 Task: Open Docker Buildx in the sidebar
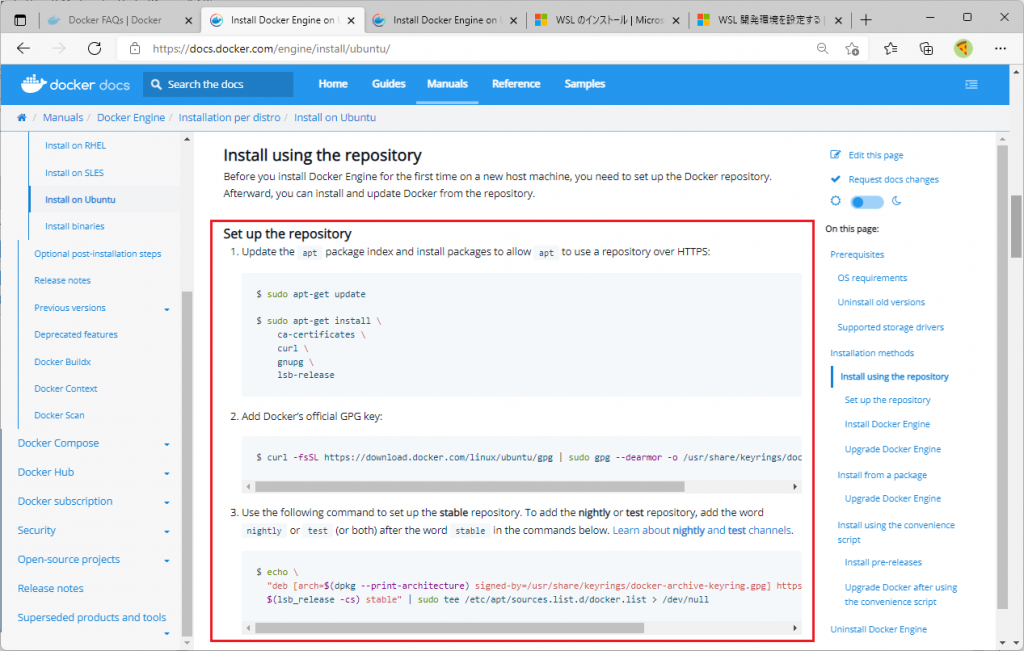63,362
